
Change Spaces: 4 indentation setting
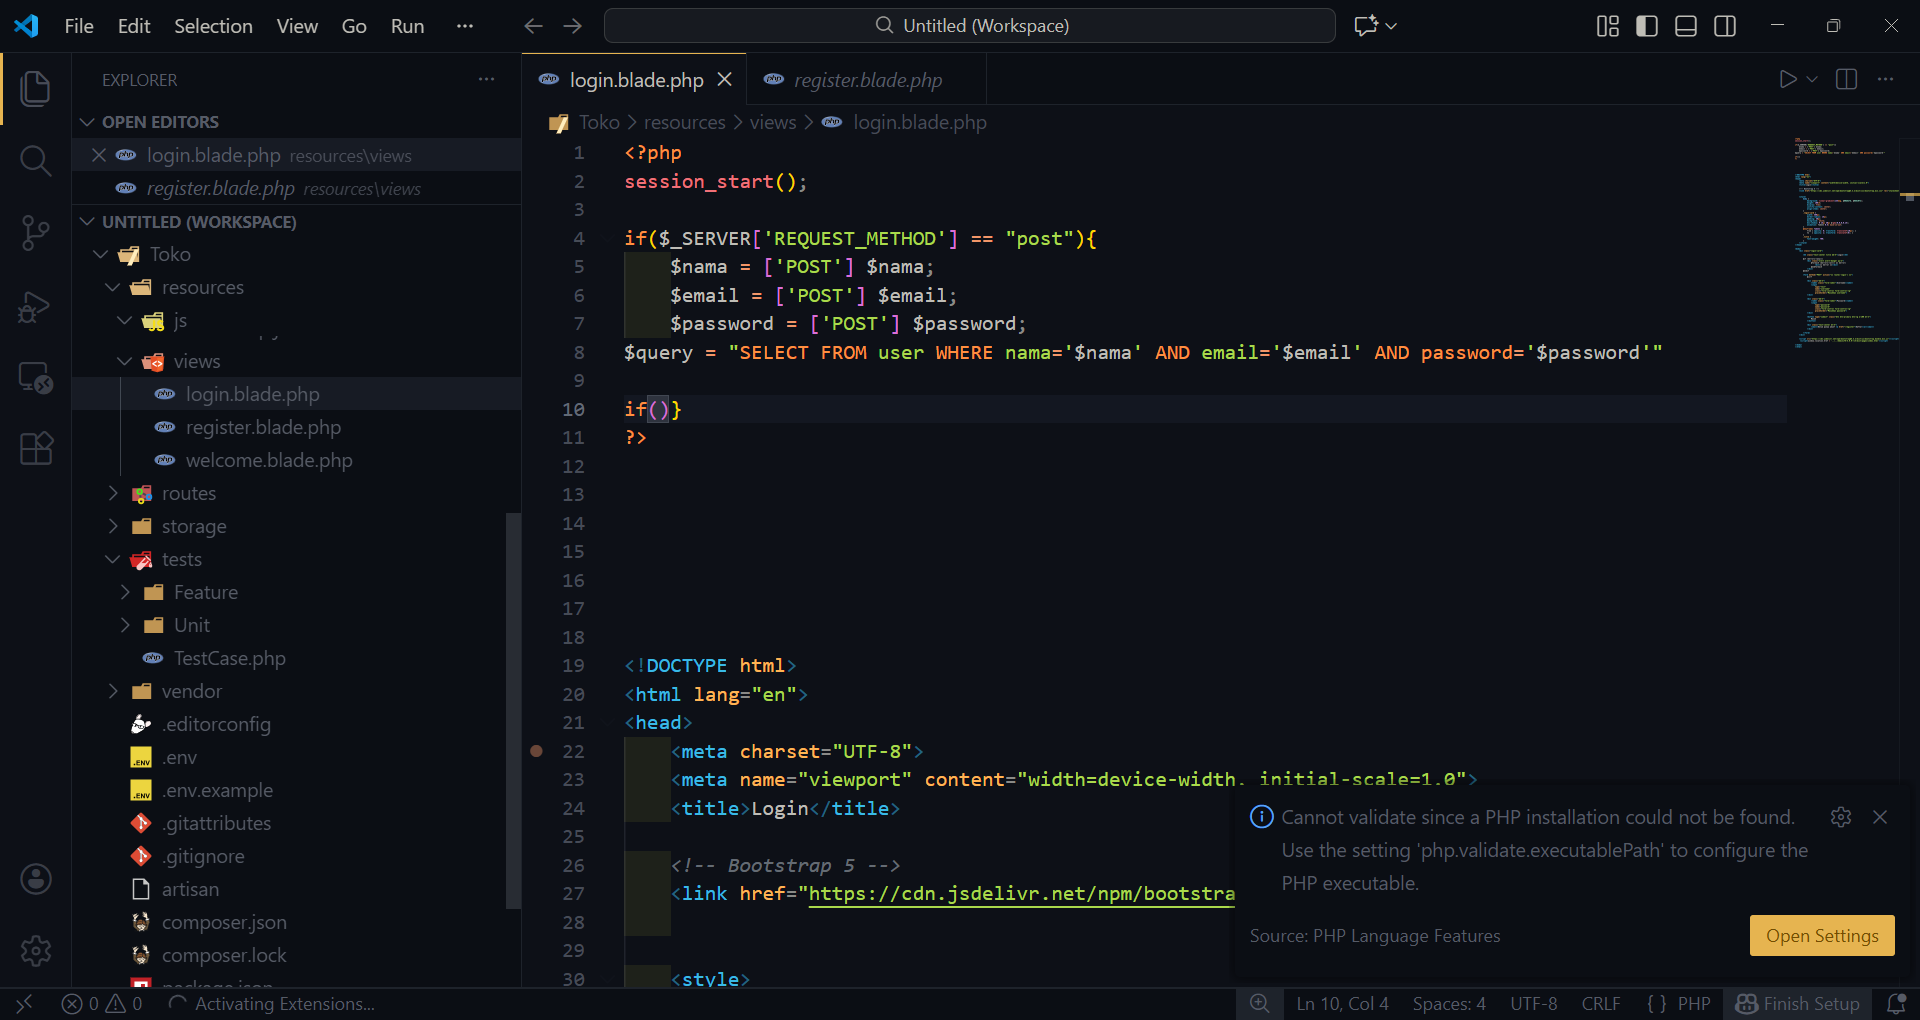point(1449,1003)
